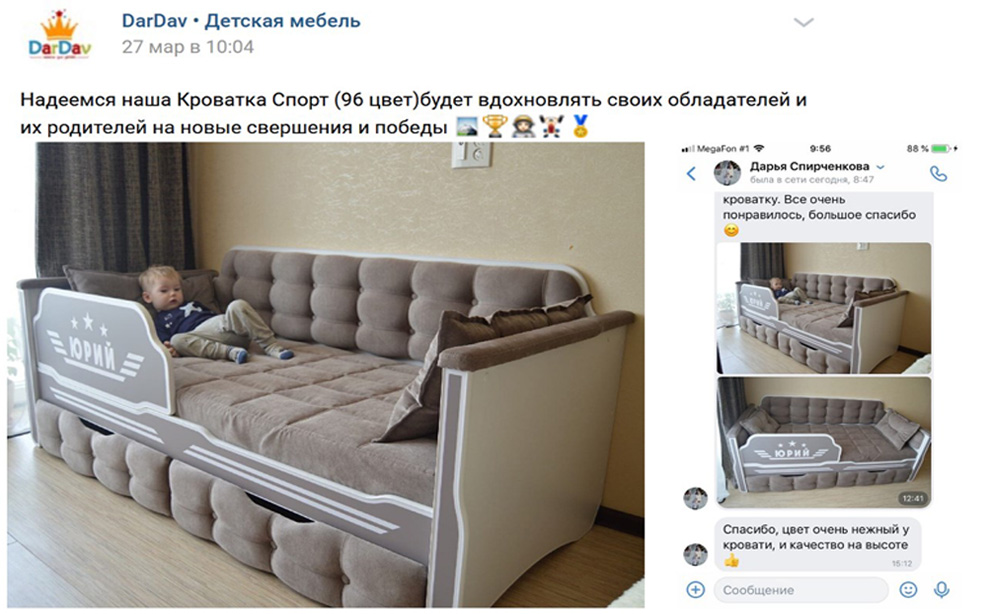Open second bed photo with ЮРИЙ headboard
Screen dimensions: 991x614
coord(824,442)
